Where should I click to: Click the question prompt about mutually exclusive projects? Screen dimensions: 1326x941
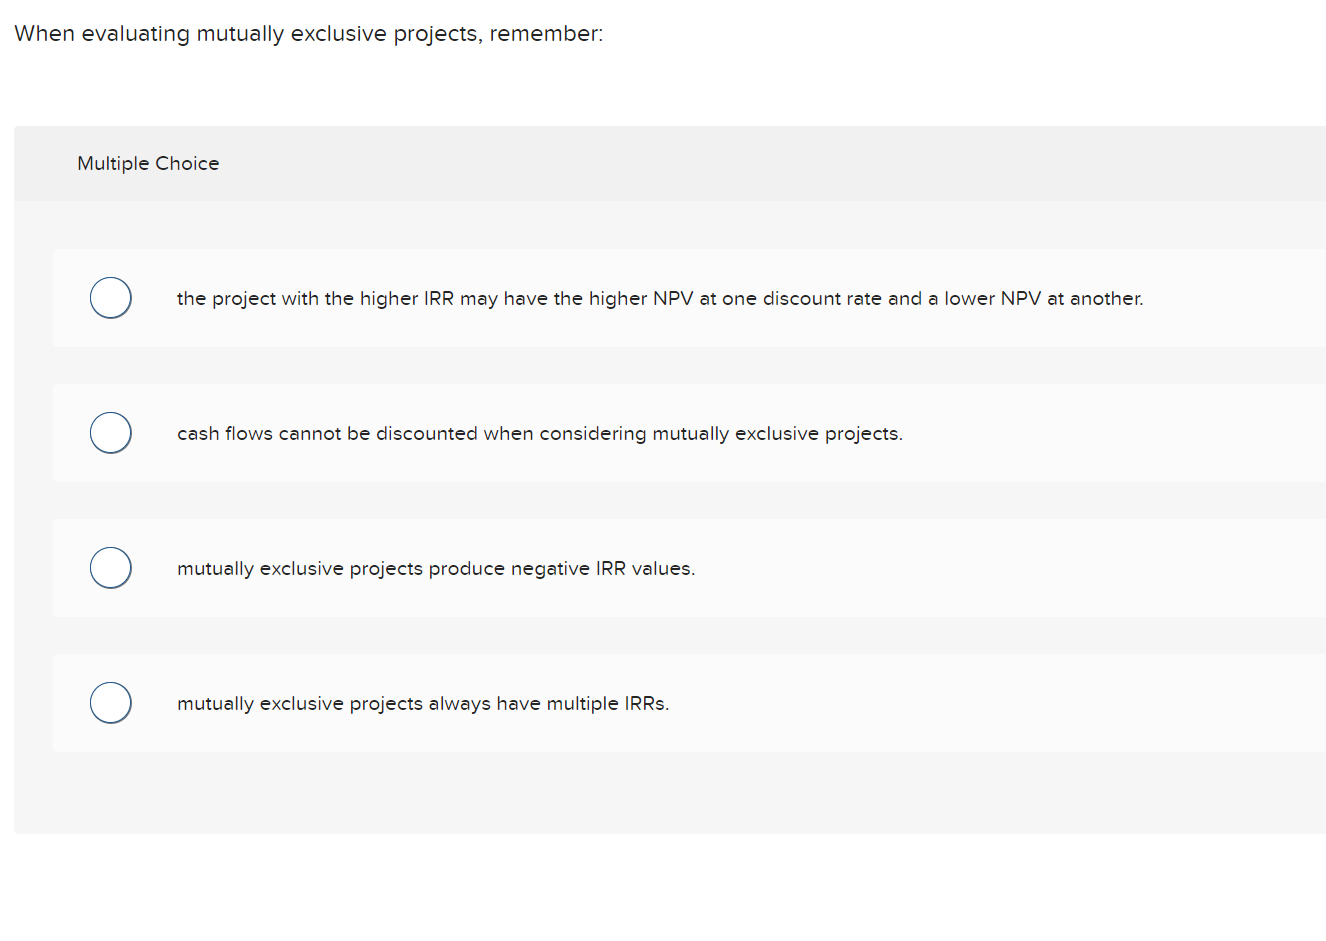point(307,33)
